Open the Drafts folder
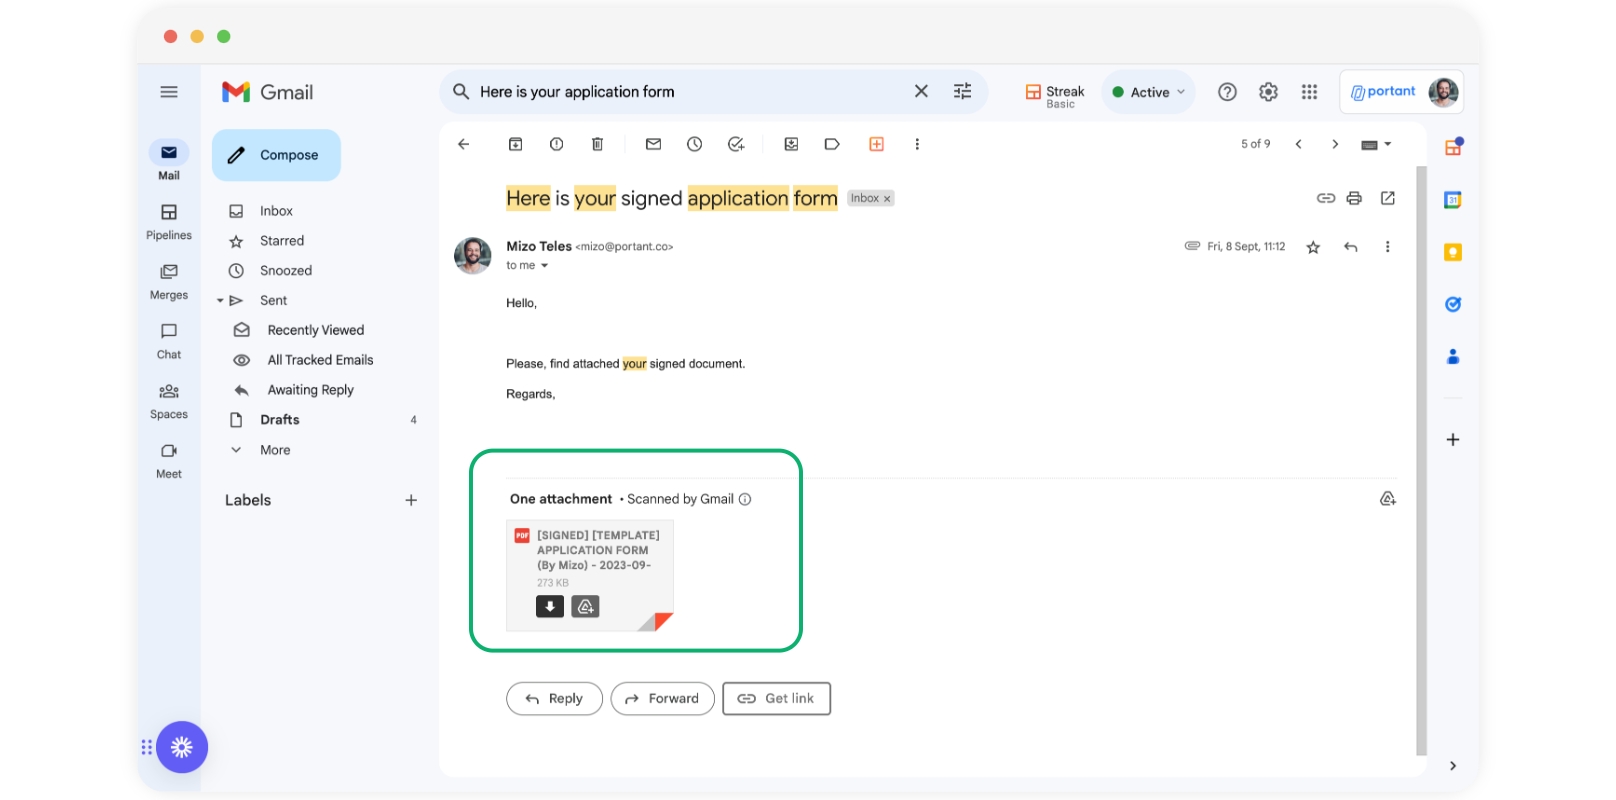 click(279, 420)
